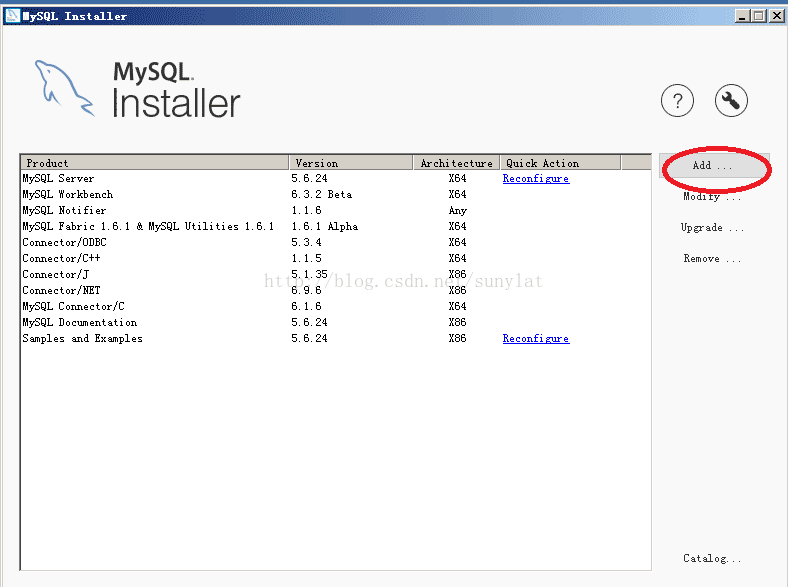The height and width of the screenshot is (587, 788).
Task: Click version 5.3.4 of Connector/ODBC
Action: 306,242
